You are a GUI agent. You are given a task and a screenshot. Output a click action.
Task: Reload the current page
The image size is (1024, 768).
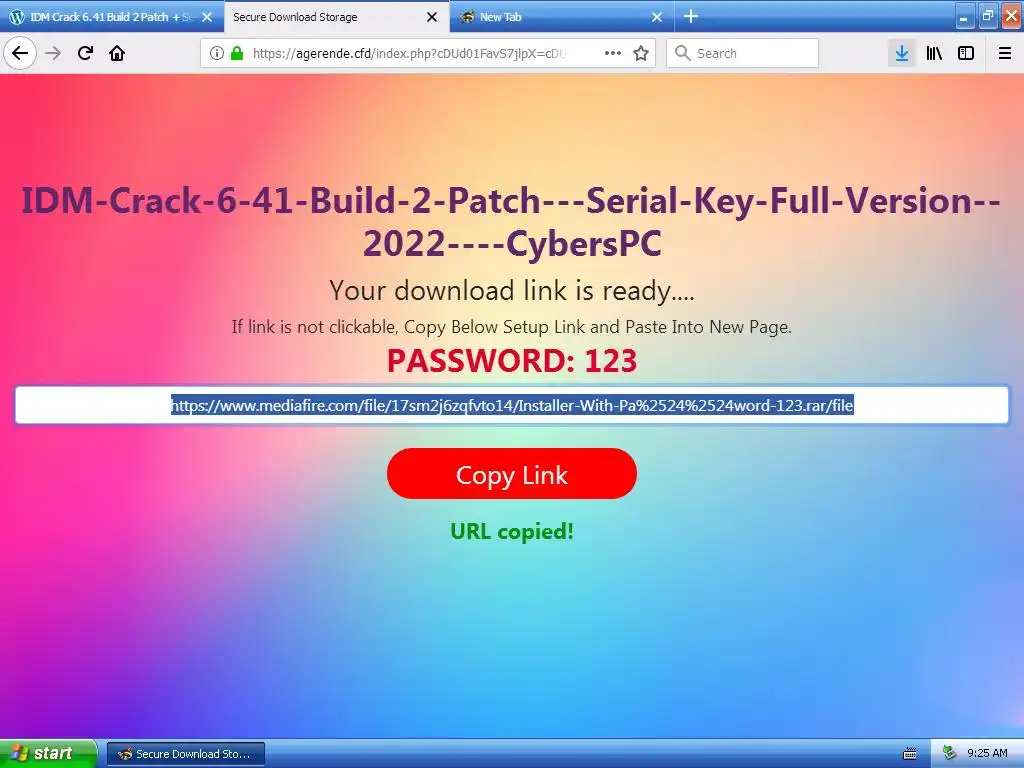click(85, 53)
